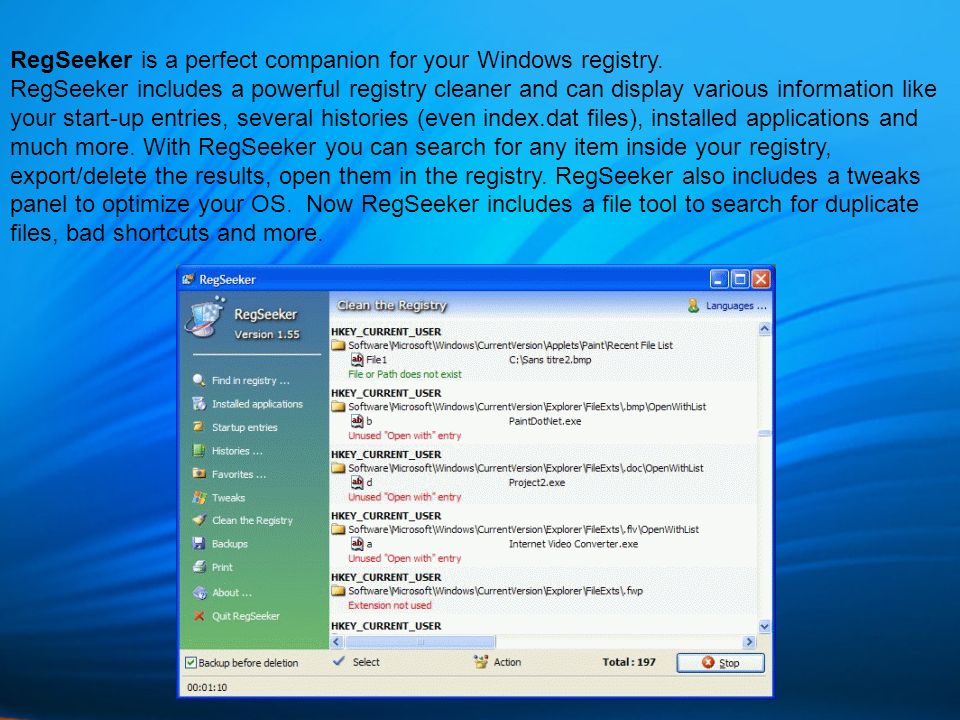Select the 'PaintDotNet.exe' value
The image size is (960, 720).
(545, 421)
